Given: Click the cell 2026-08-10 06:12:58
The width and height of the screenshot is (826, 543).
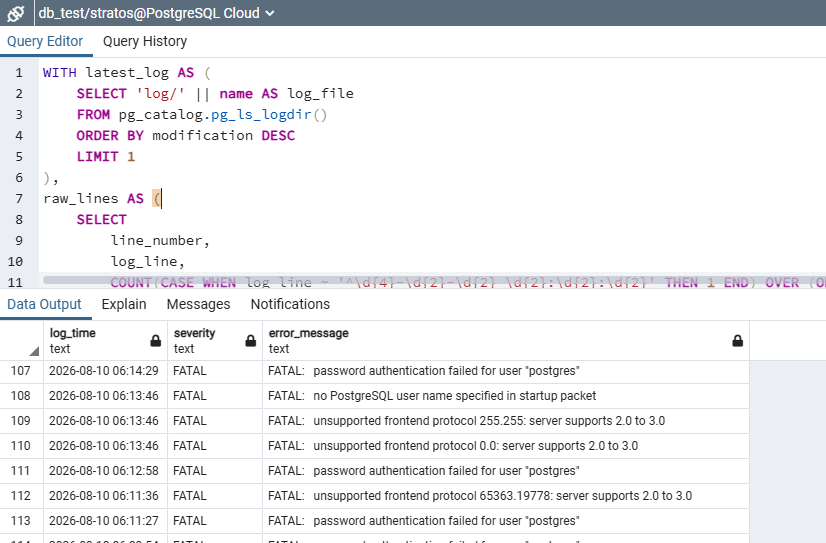Looking at the screenshot, I should click(x=104, y=471).
